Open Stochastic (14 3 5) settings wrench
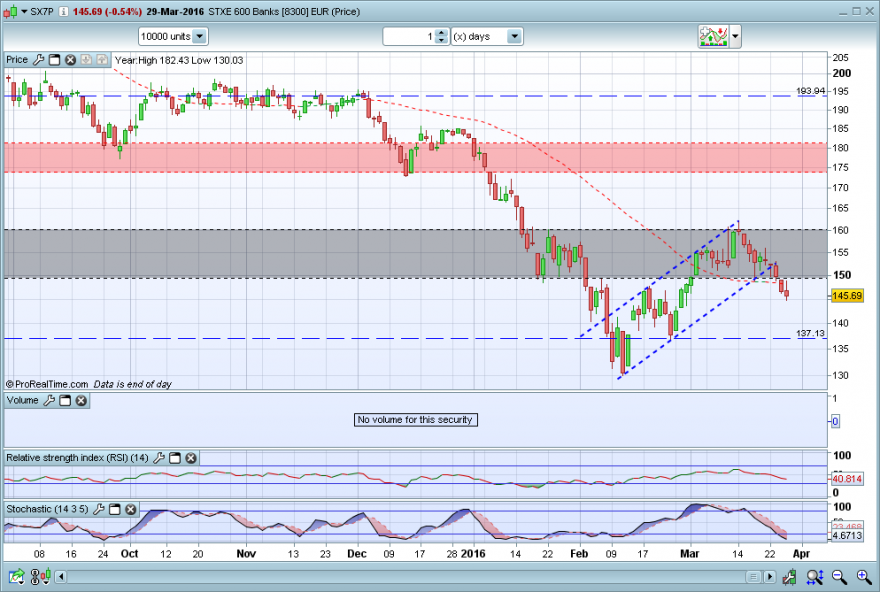Image resolution: width=880 pixels, height=592 pixels. pos(99,509)
